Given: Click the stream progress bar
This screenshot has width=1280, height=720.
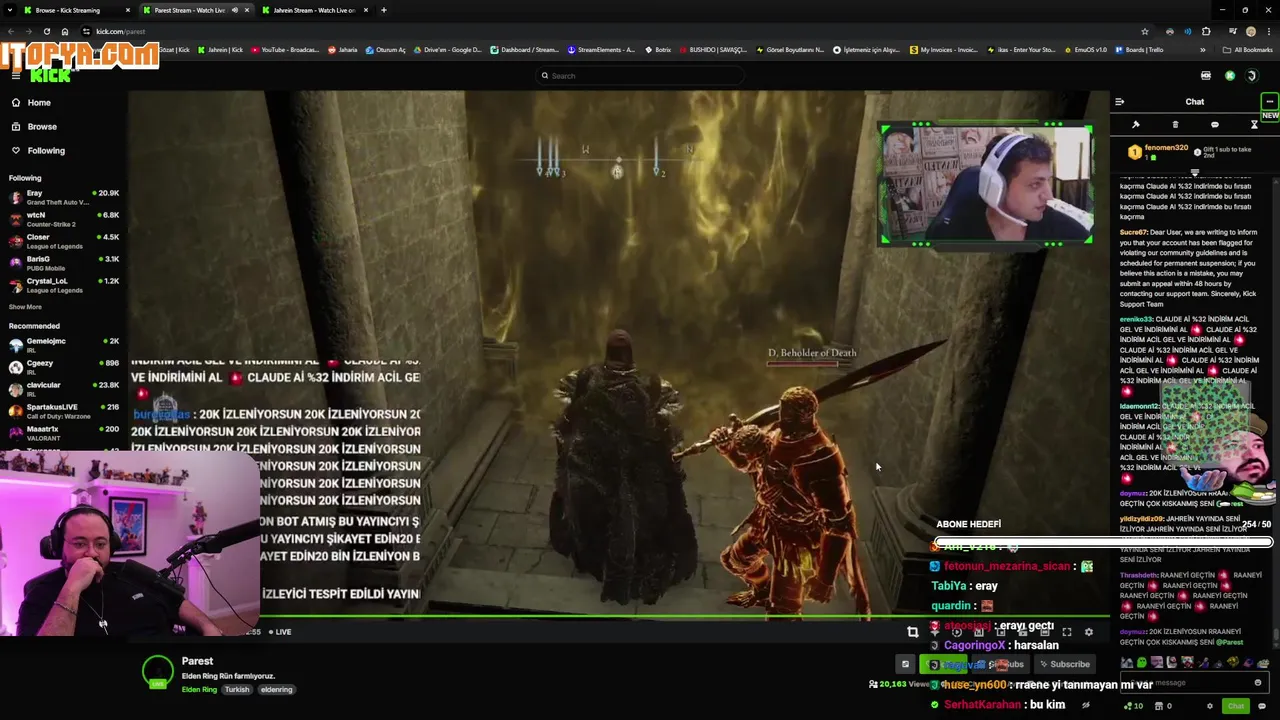Looking at the screenshot, I should tap(618, 616).
